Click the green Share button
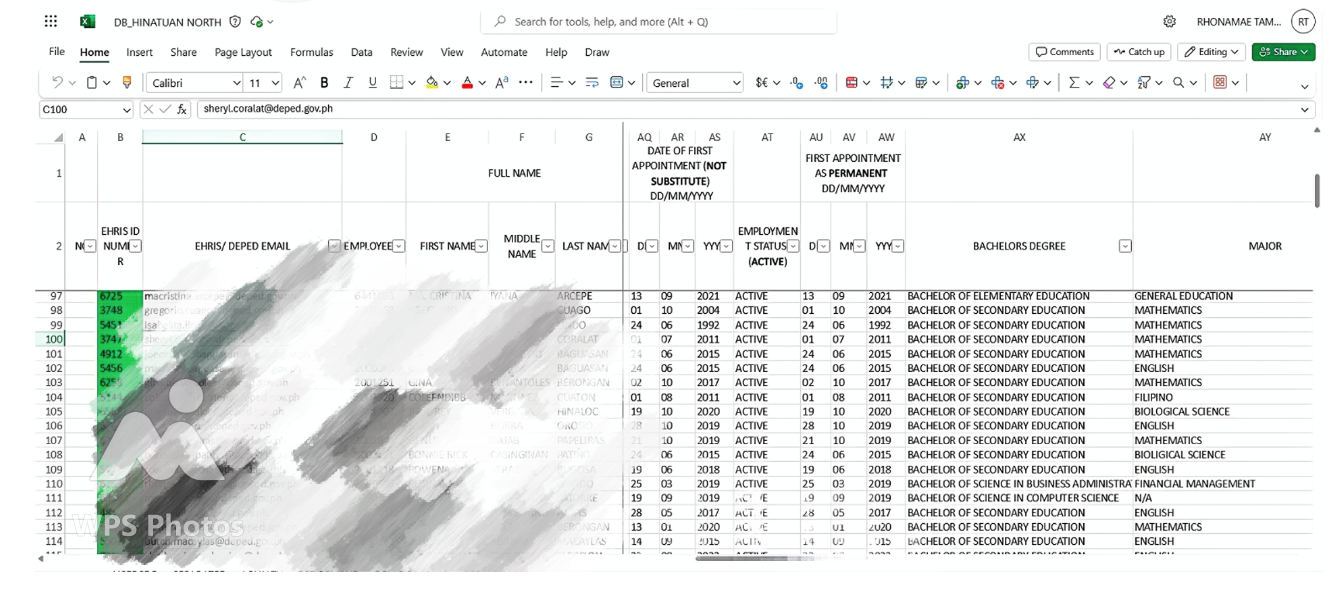The height and width of the screenshot is (605, 1338). point(1283,52)
